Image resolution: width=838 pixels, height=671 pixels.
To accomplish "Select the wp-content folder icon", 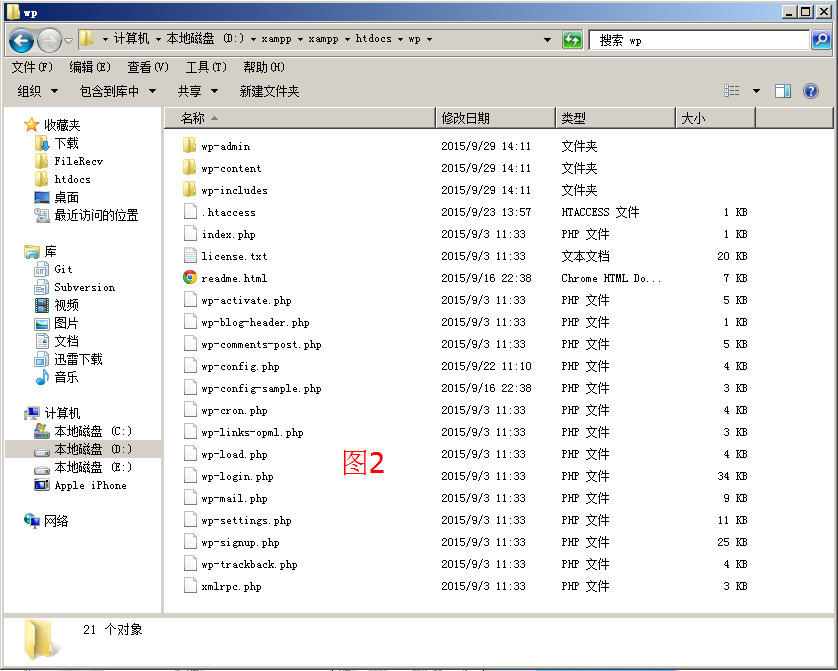I will pyautogui.click(x=189, y=167).
